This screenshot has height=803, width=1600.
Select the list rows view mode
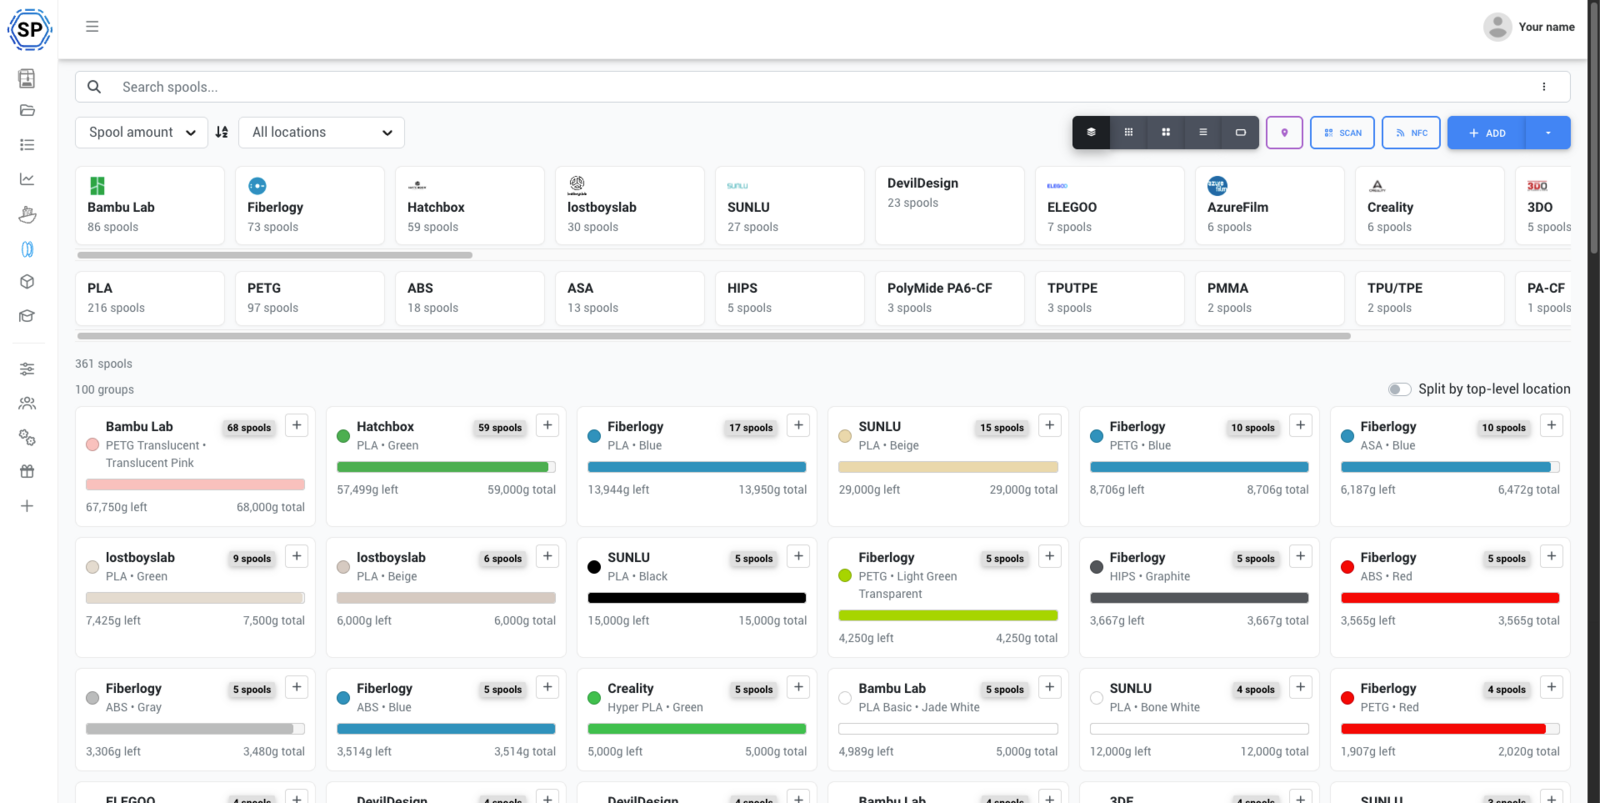[1203, 132]
